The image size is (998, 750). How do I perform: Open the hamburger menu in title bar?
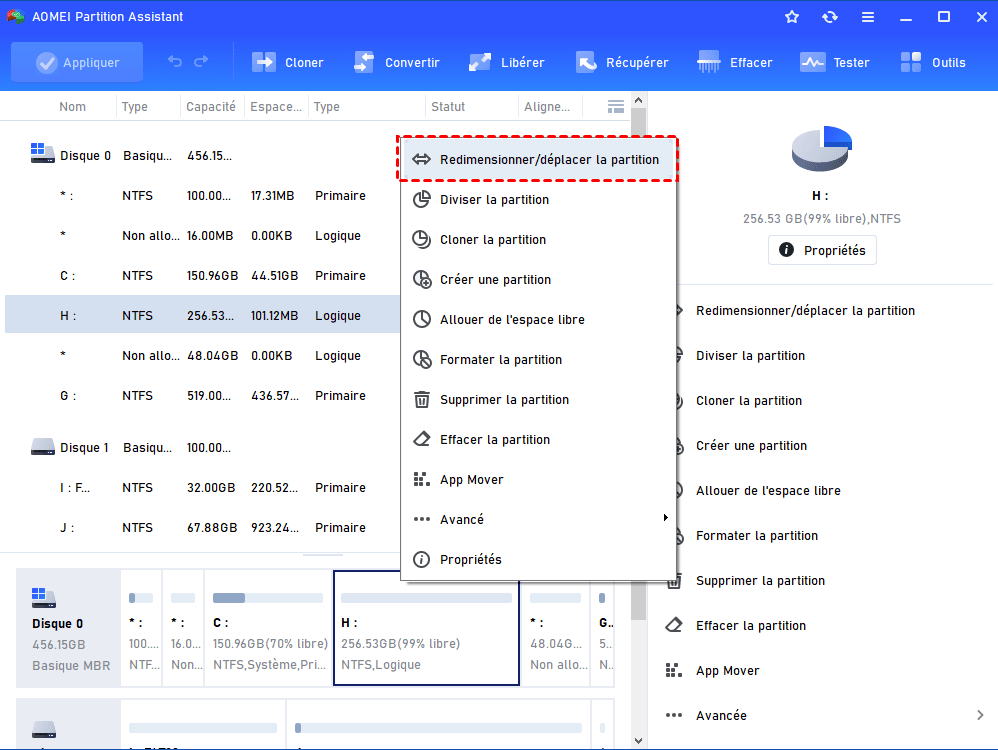click(867, 17)
